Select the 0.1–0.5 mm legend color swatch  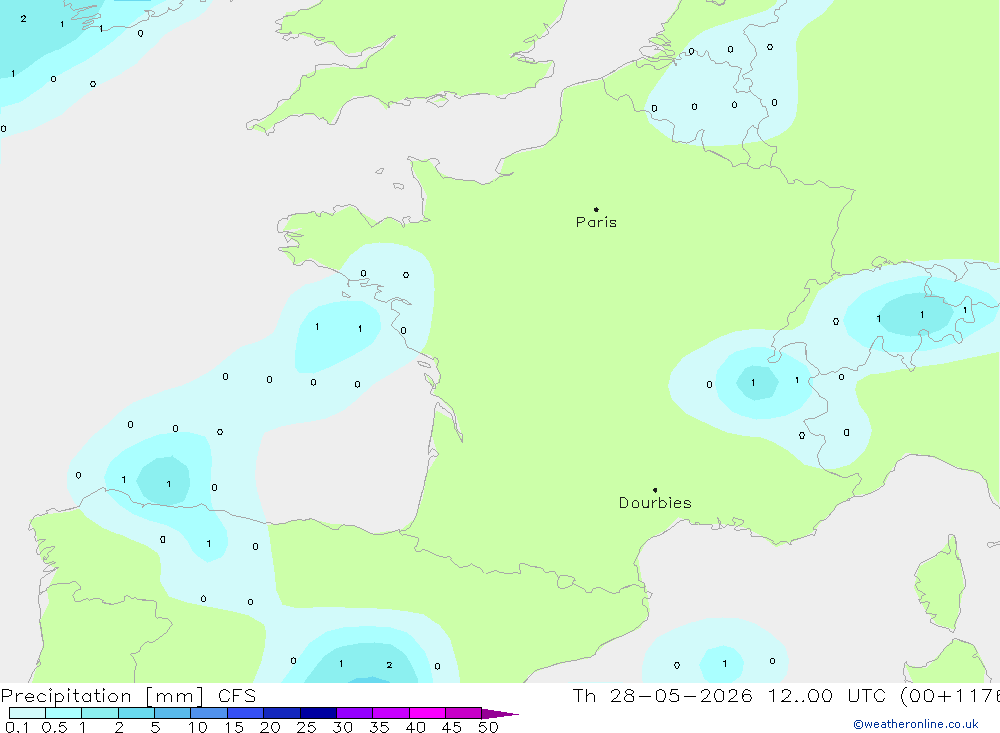27,713
